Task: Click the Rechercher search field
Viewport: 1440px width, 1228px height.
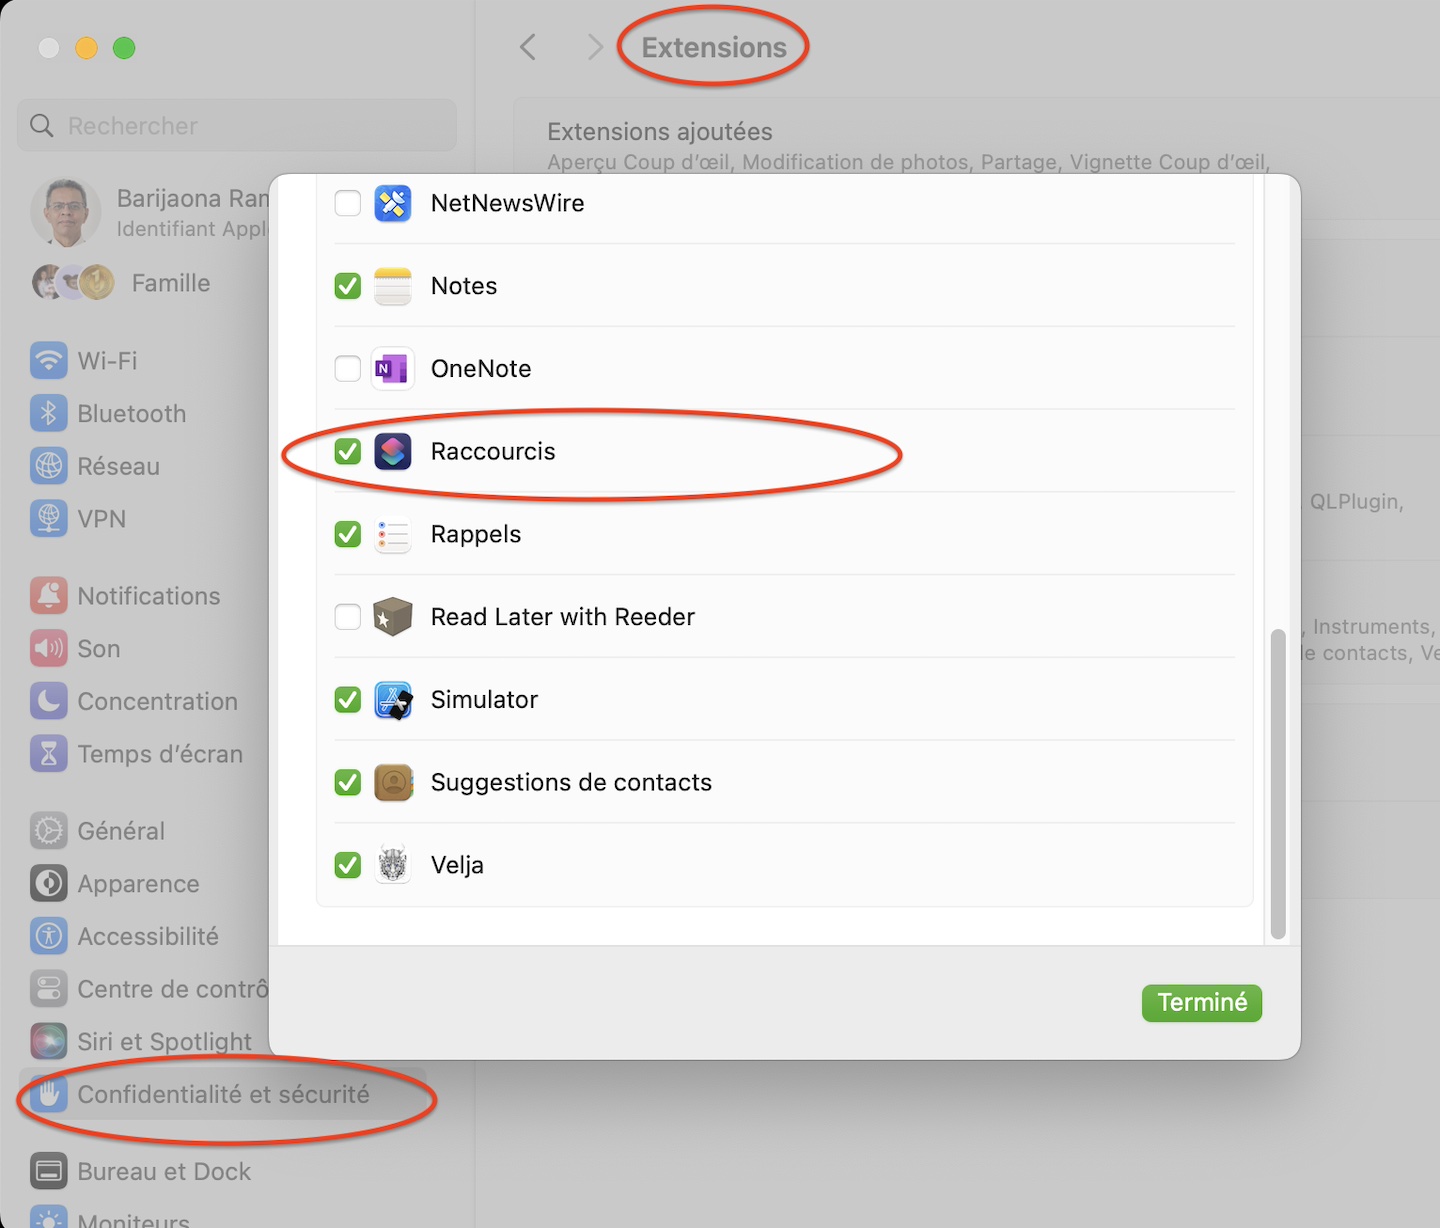Action: (237, 126)
